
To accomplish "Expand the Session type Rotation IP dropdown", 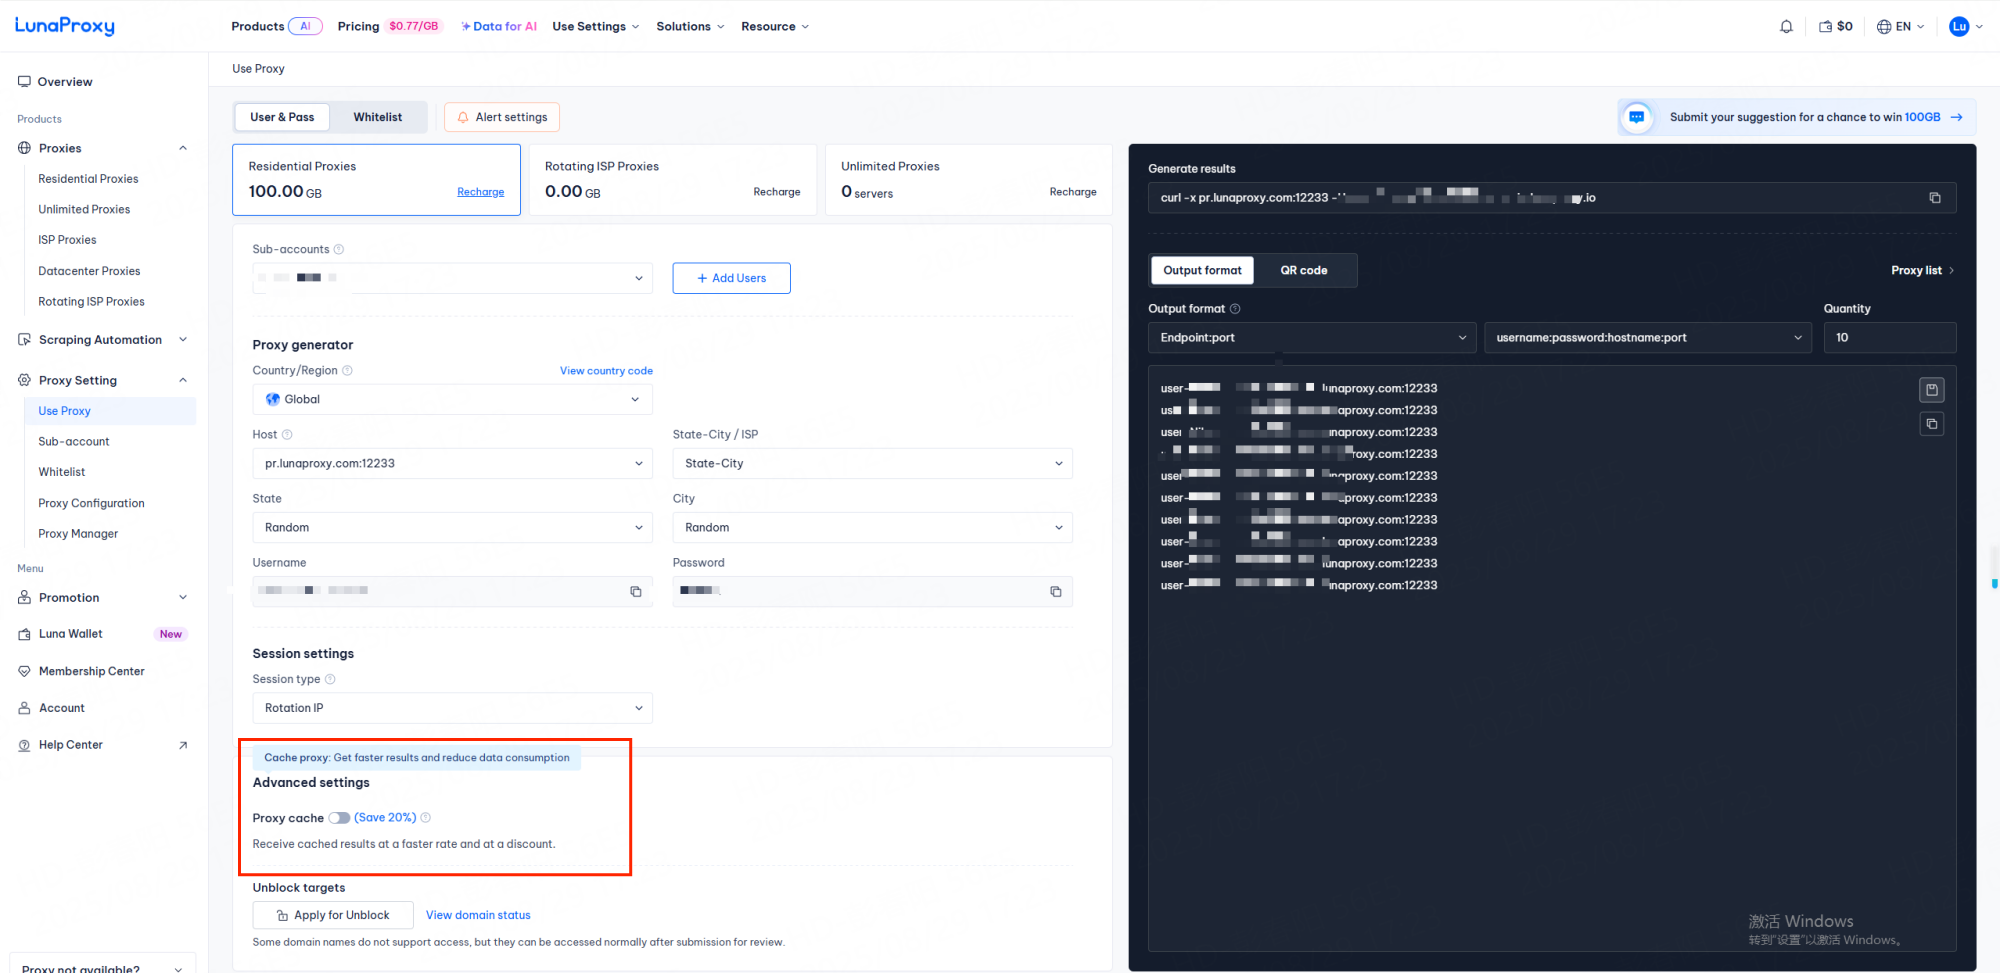I will pos(452,708).
